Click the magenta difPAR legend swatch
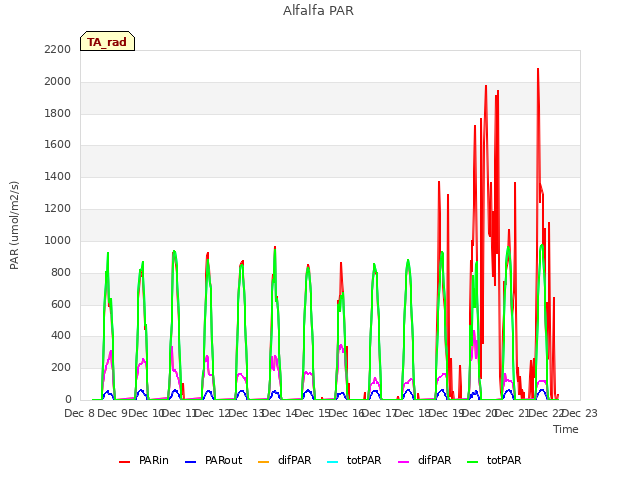Image resolution: width=640 pixels, height=480 pixels. (x=404, y=462)
